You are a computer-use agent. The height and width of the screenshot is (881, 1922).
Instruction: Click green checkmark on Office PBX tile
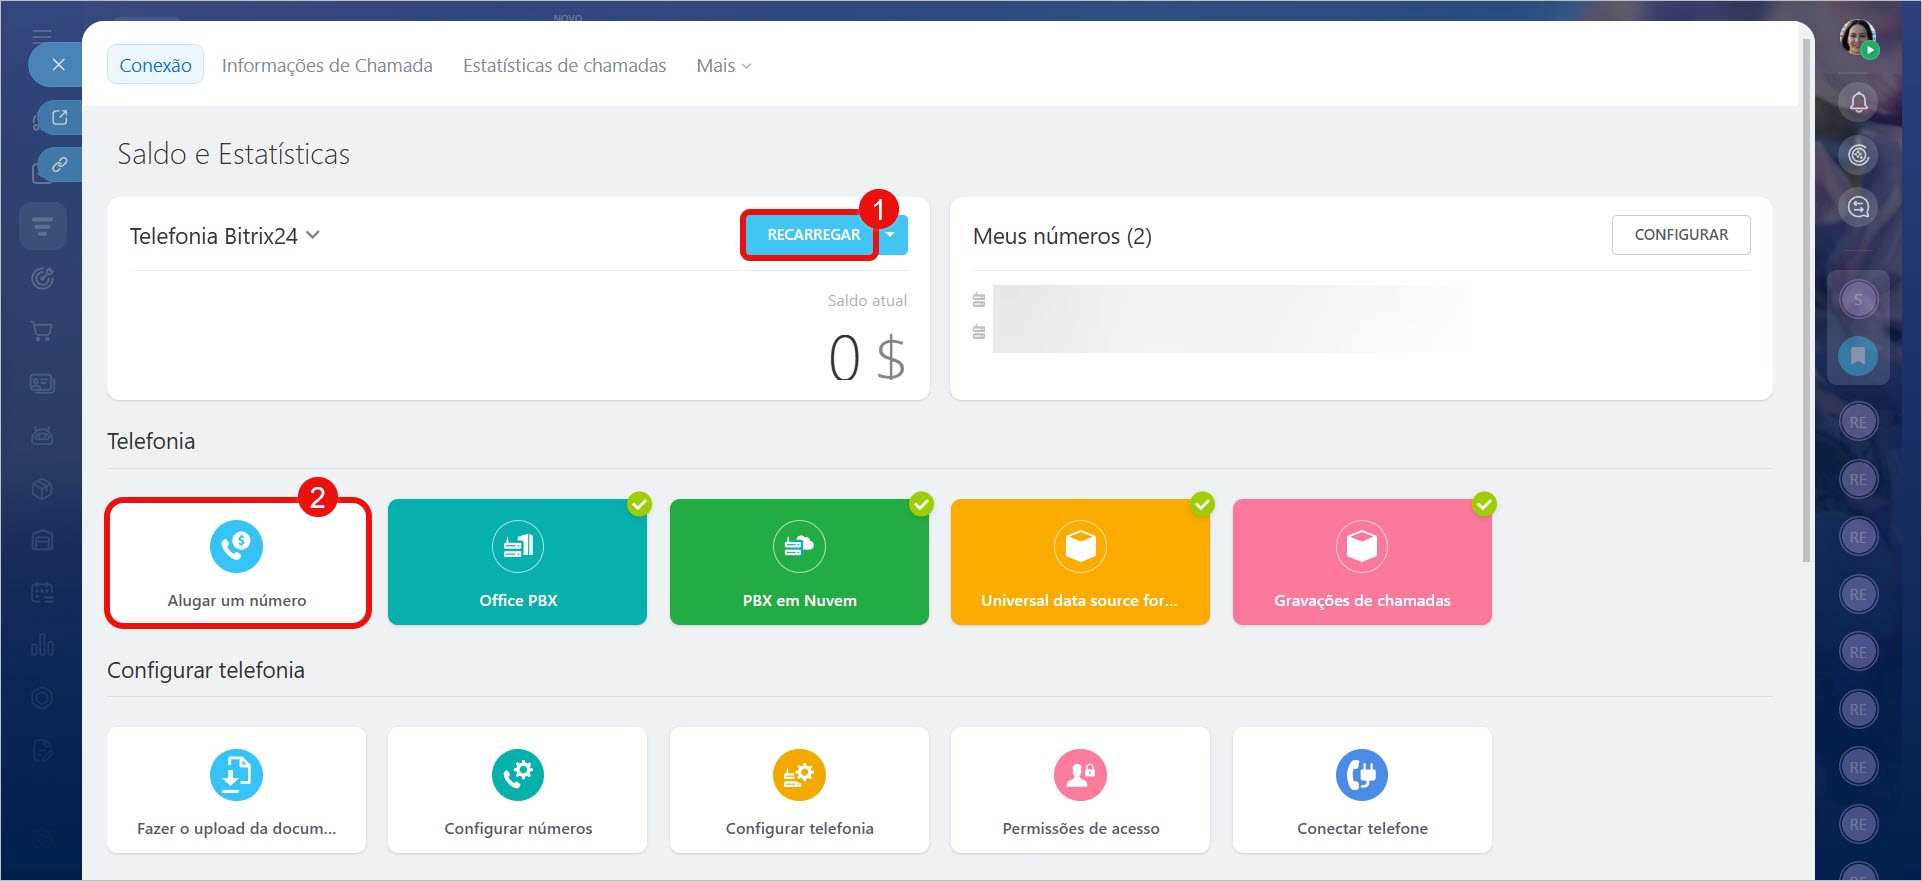[x=639, y=504]
